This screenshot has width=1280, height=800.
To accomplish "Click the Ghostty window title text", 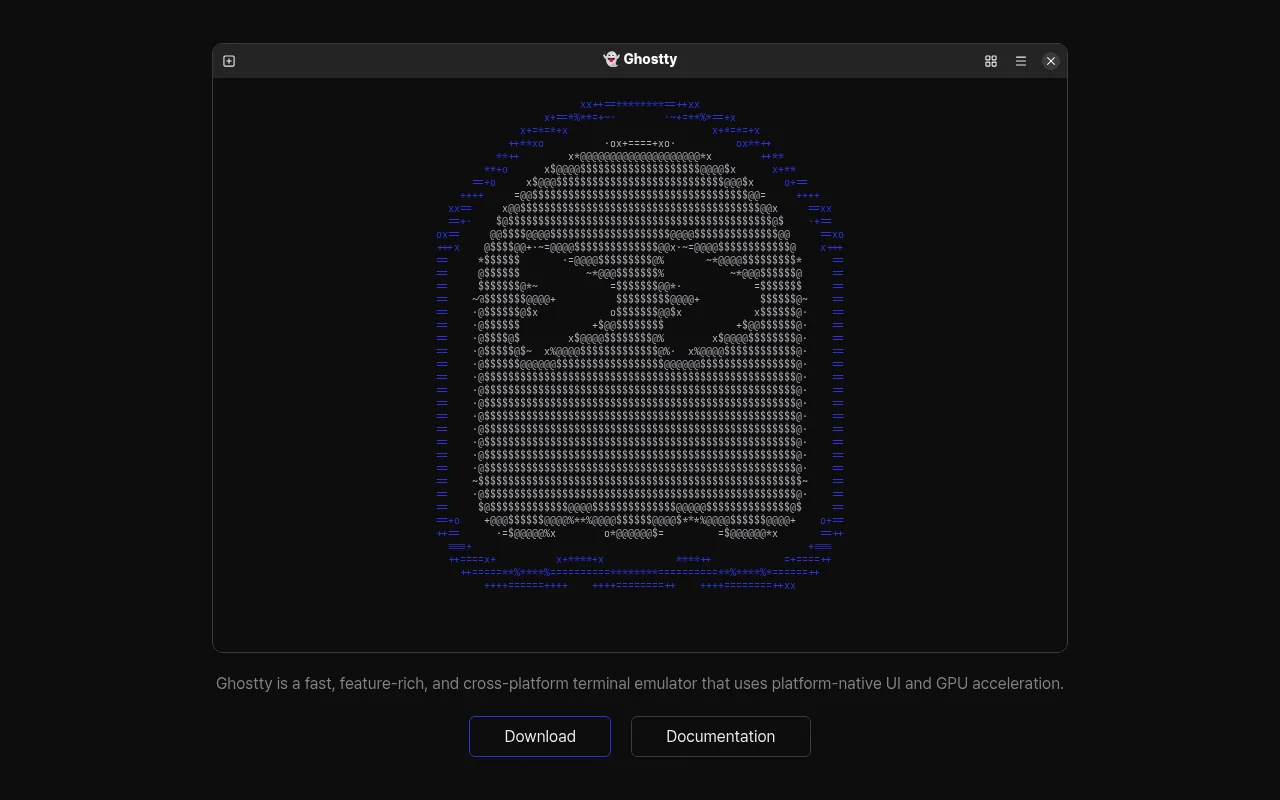I will click(650, 59).
